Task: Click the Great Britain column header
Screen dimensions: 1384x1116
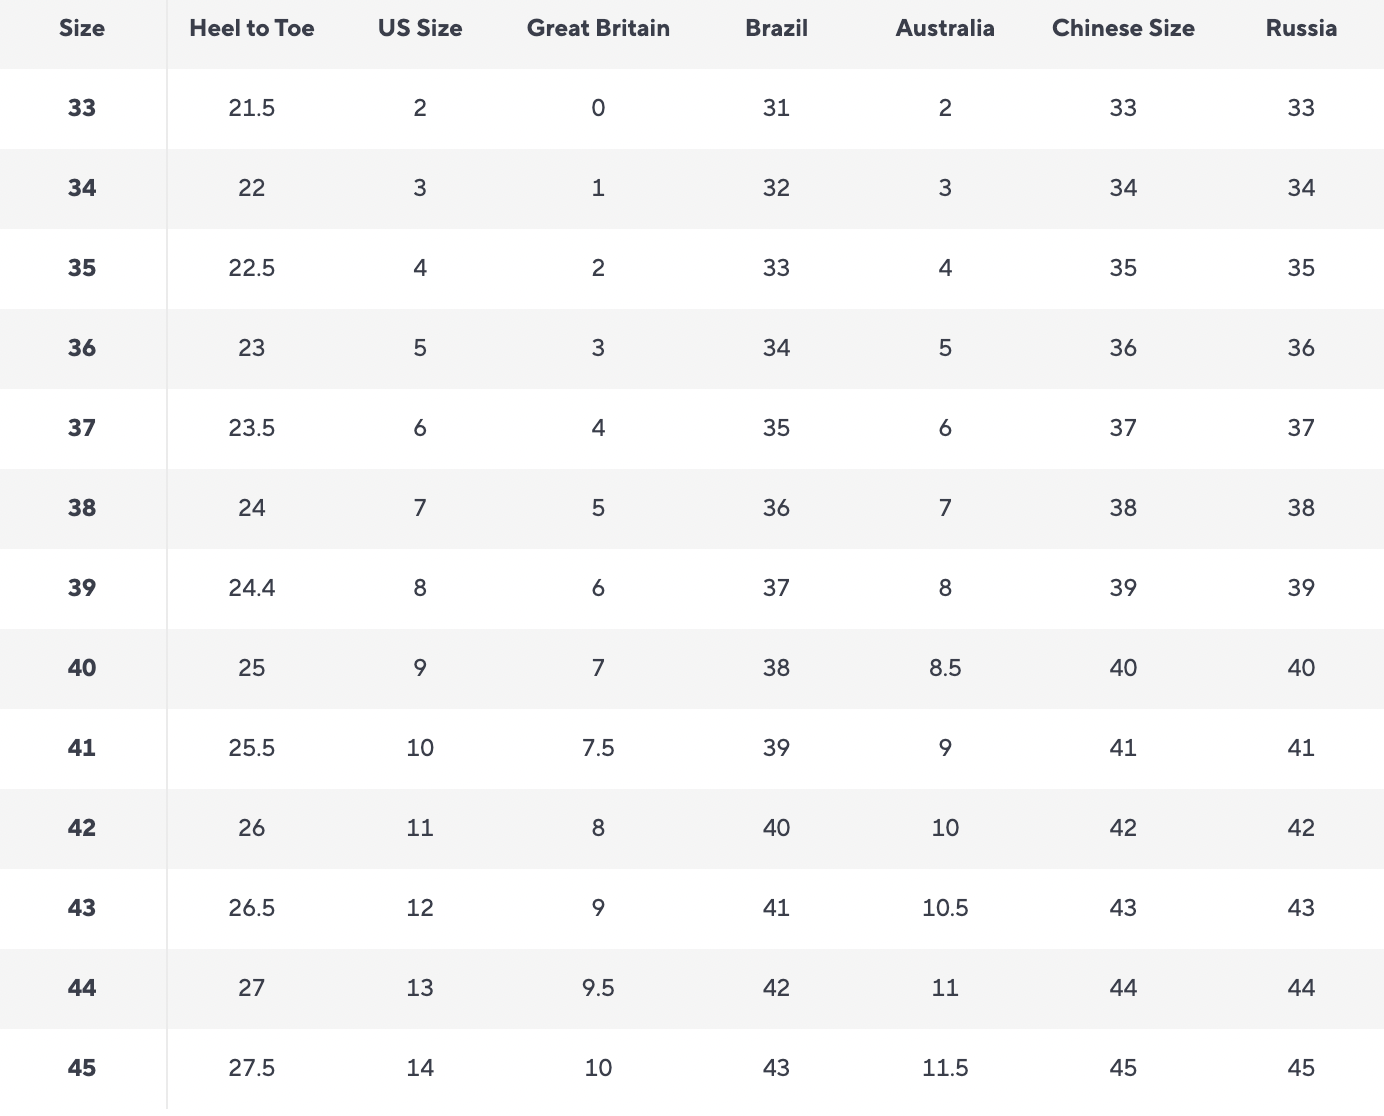Action: point(598,28)
